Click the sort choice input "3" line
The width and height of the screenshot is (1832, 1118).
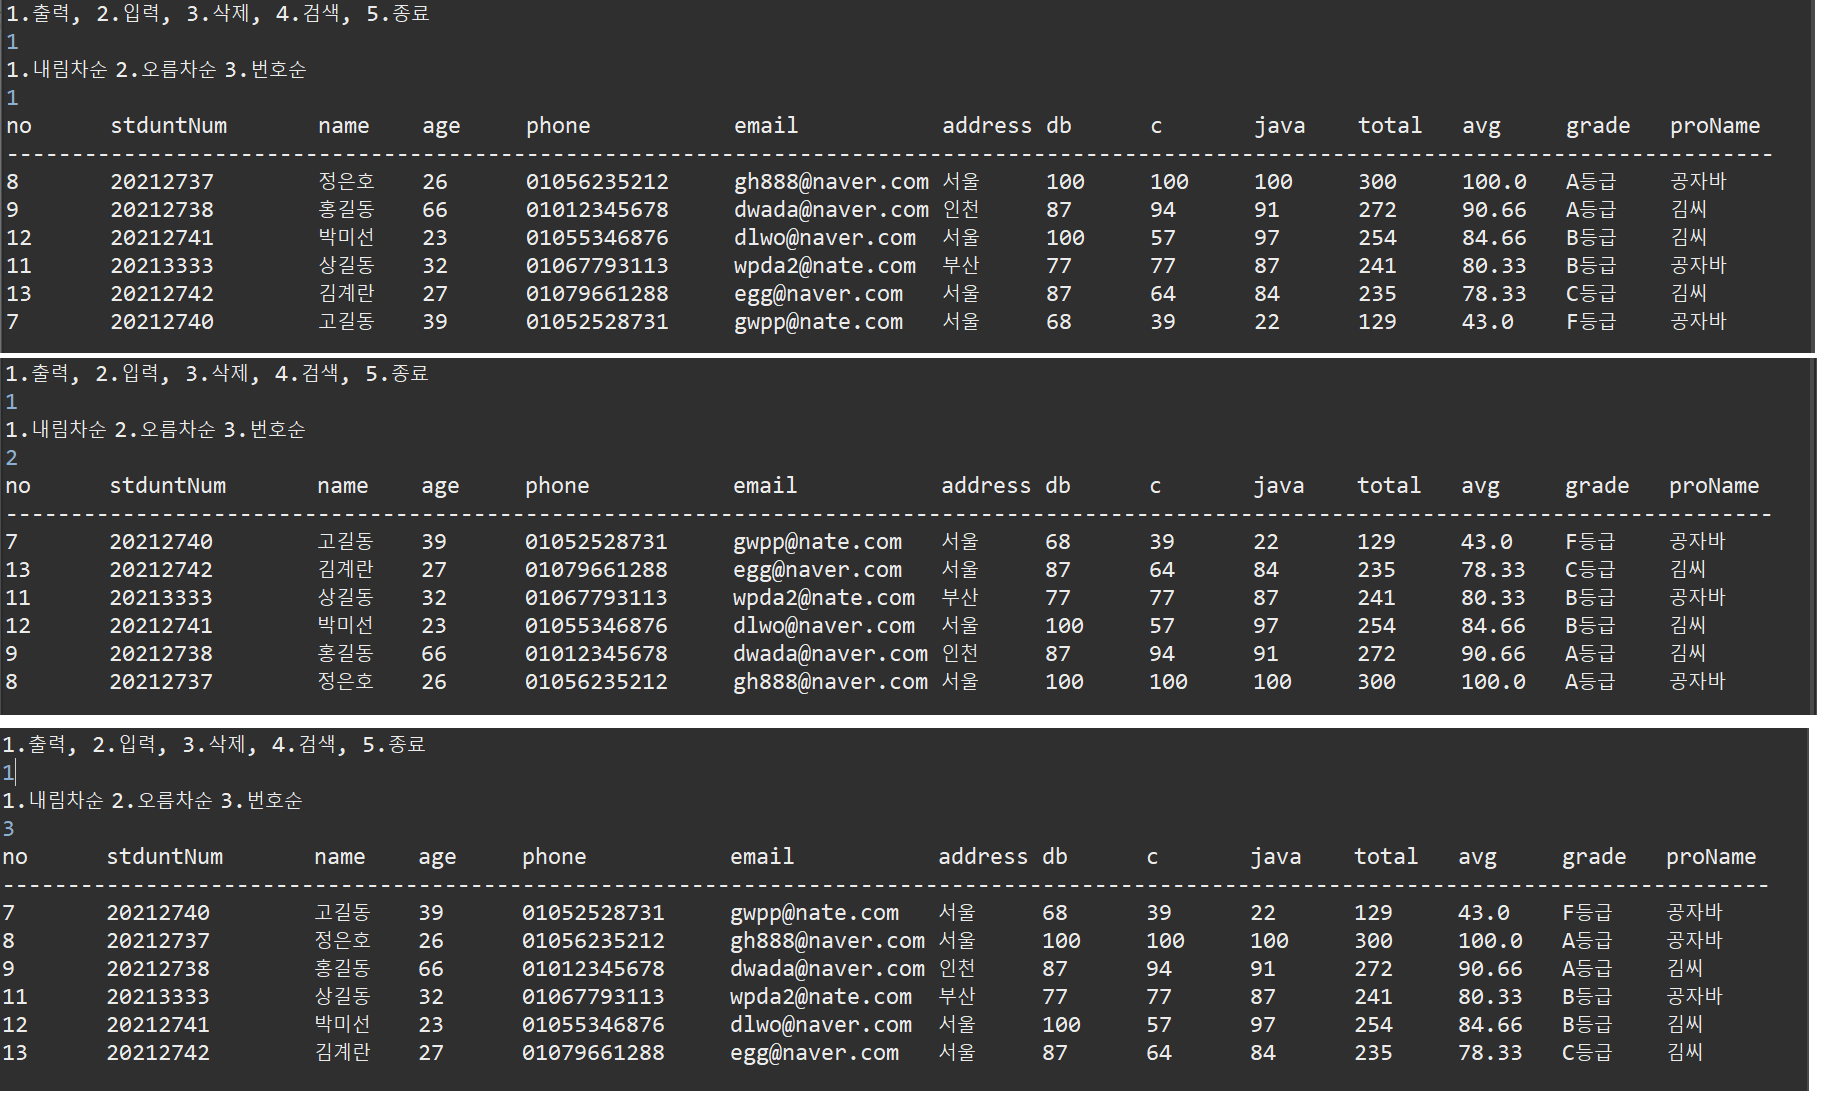pos(9,829)
